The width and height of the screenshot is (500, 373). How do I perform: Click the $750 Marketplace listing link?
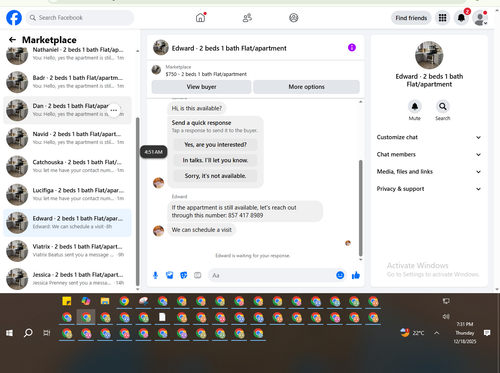206,74
